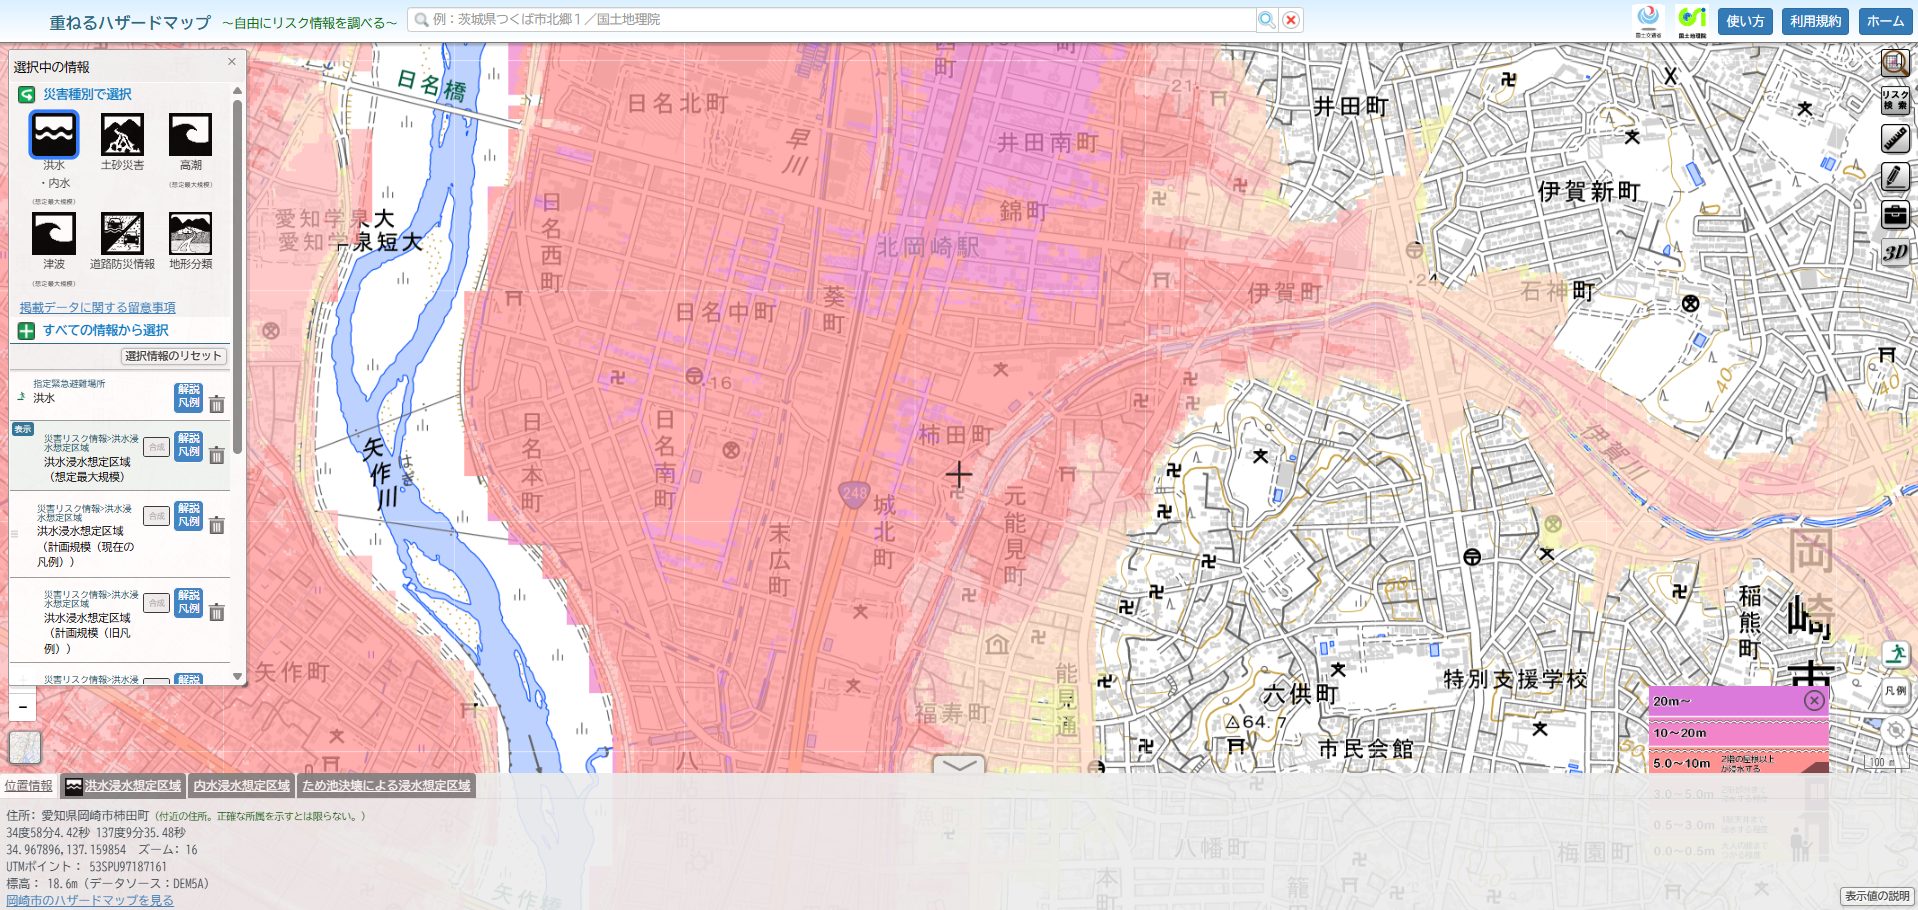
Task: Collapse the bottom info panel with chevron
Action: 958,765
